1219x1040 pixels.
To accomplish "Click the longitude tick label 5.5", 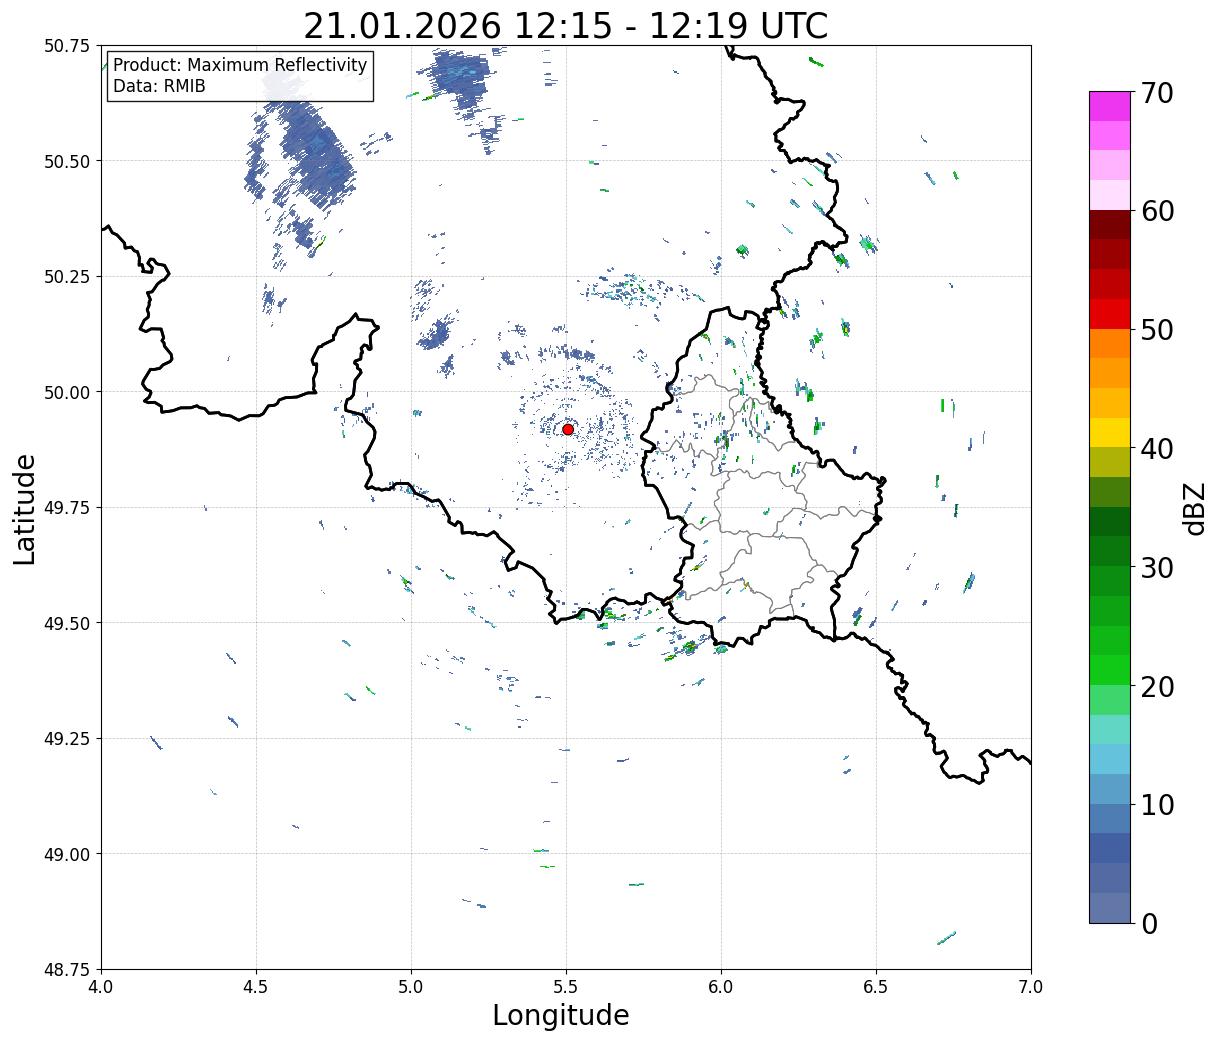I will (x=566, y=987).
